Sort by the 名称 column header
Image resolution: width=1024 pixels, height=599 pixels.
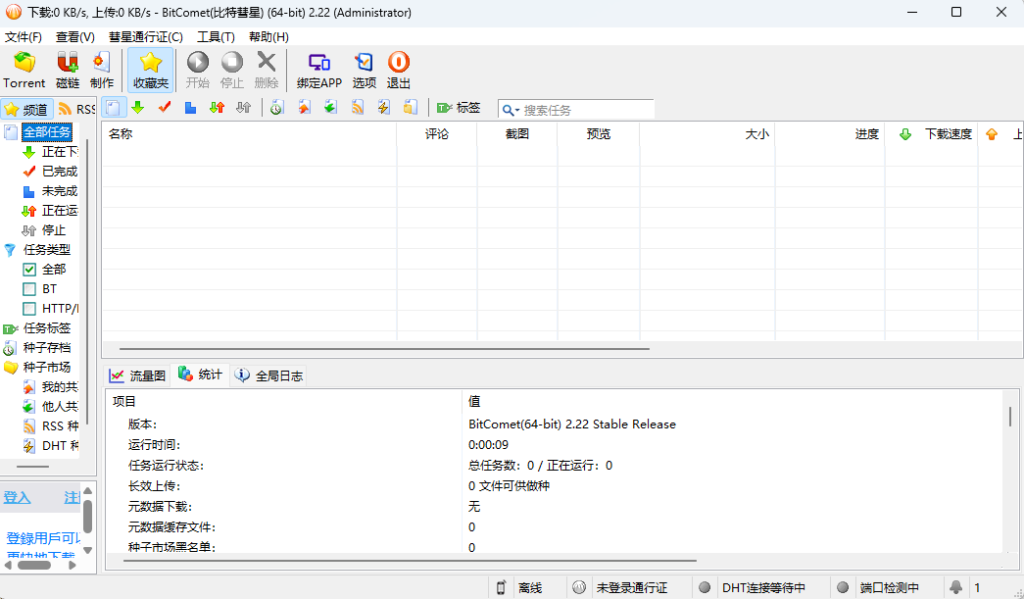pos(249,134)
